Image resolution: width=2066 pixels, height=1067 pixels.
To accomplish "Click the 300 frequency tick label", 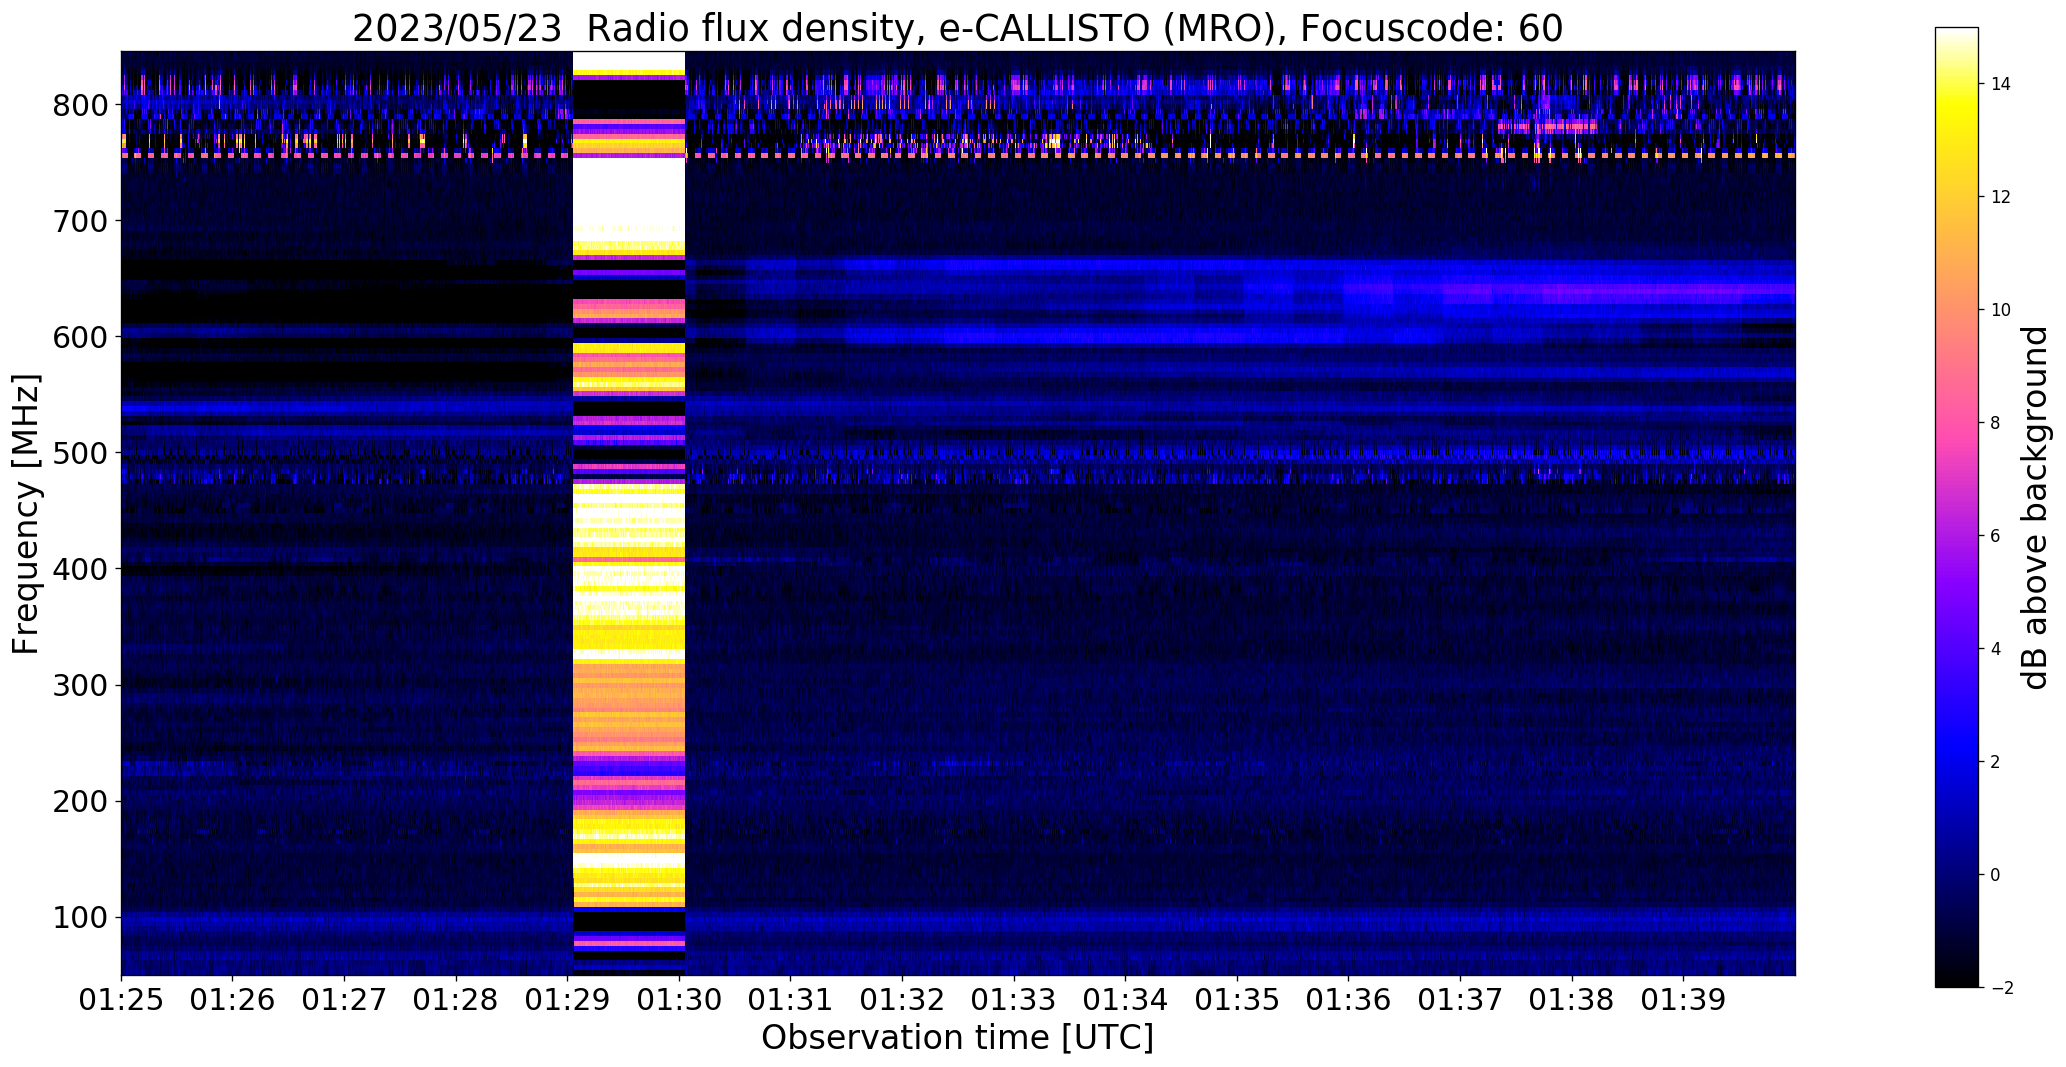I will [79, 685].
